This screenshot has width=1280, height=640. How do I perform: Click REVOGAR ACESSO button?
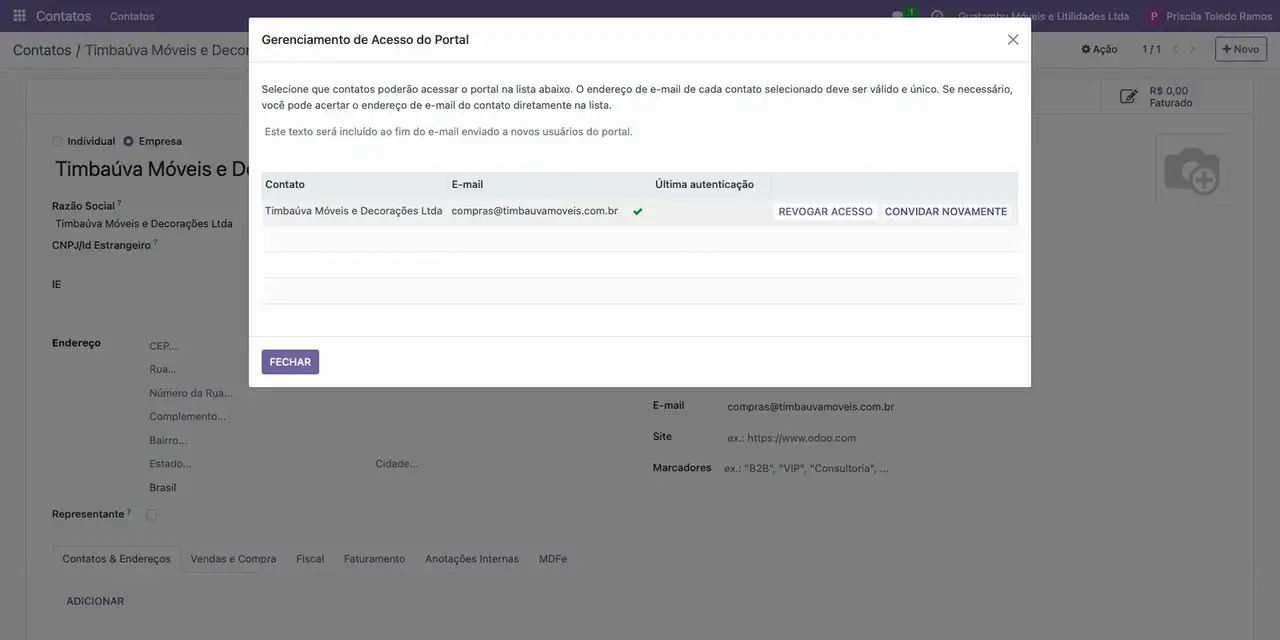point(825,212)
